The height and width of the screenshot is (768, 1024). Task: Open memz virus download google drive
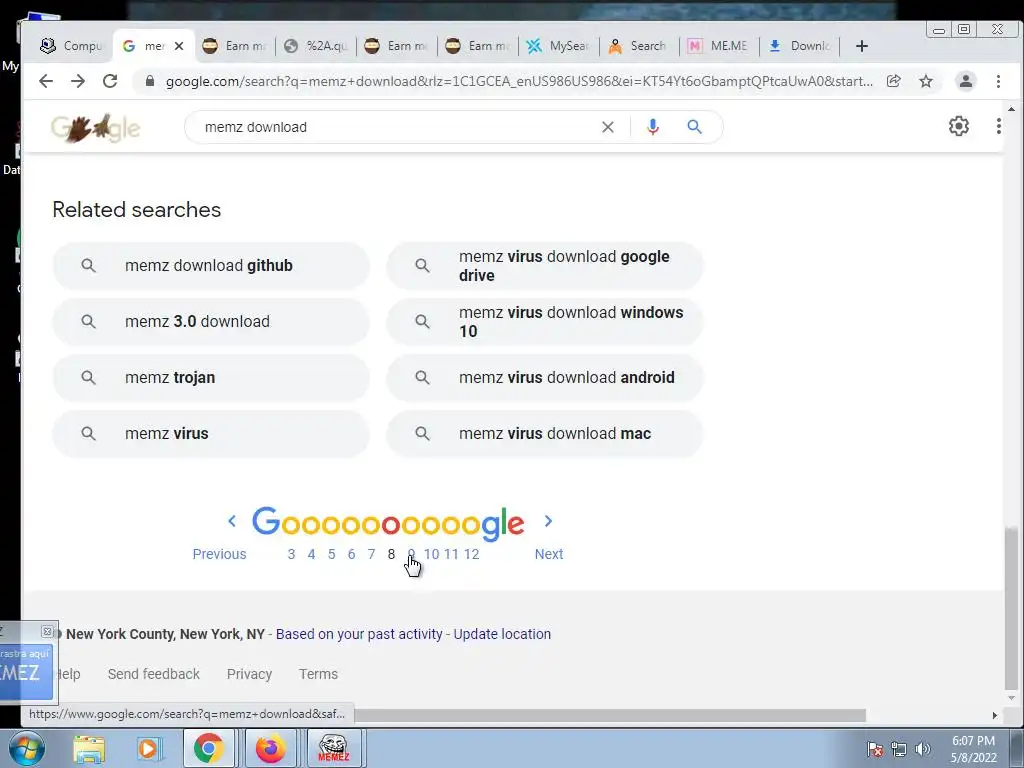click(545, 266)
